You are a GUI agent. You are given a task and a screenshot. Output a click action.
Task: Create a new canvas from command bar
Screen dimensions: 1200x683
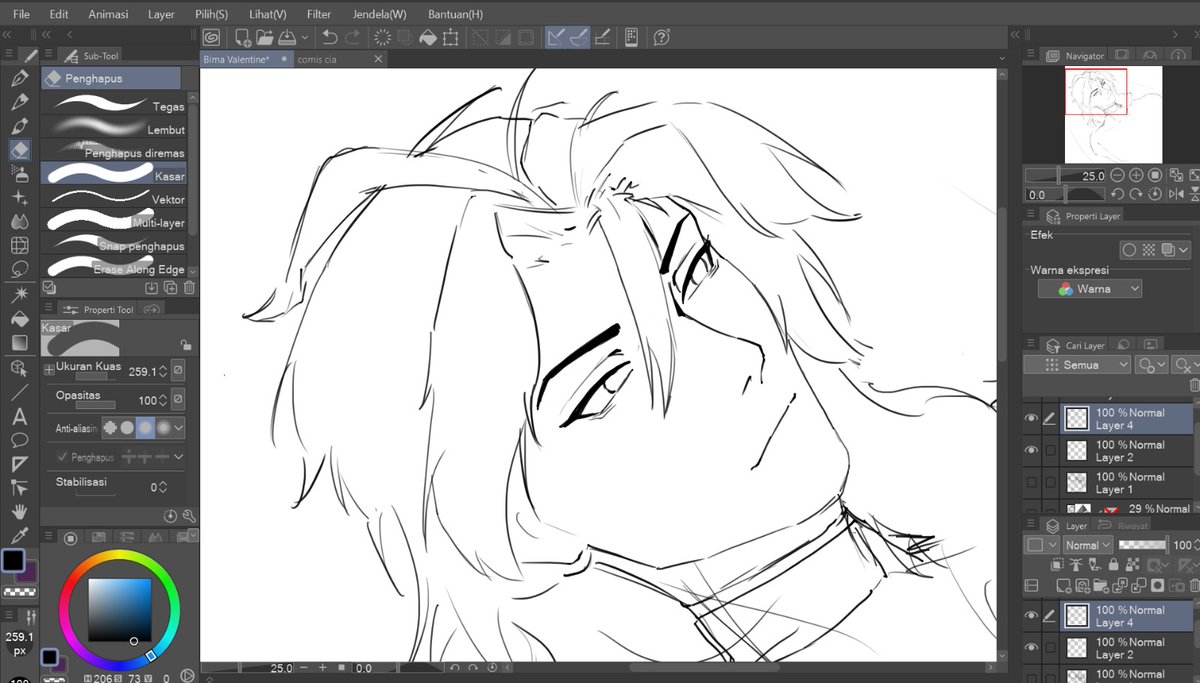(243, 37)
